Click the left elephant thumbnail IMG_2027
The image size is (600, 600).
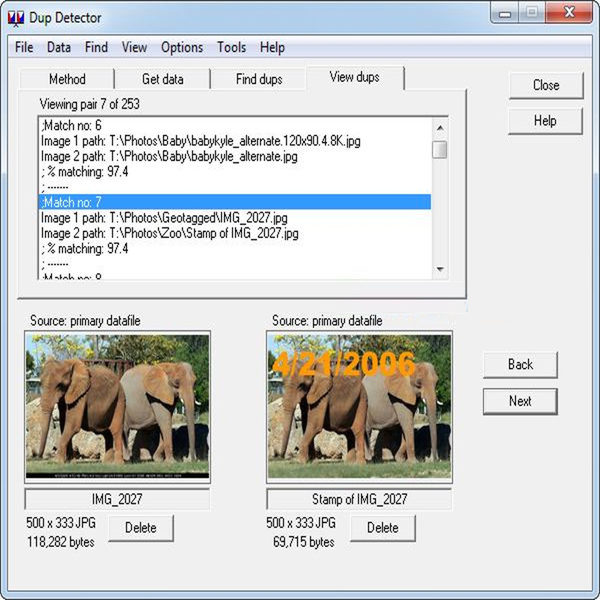point(117,406)
